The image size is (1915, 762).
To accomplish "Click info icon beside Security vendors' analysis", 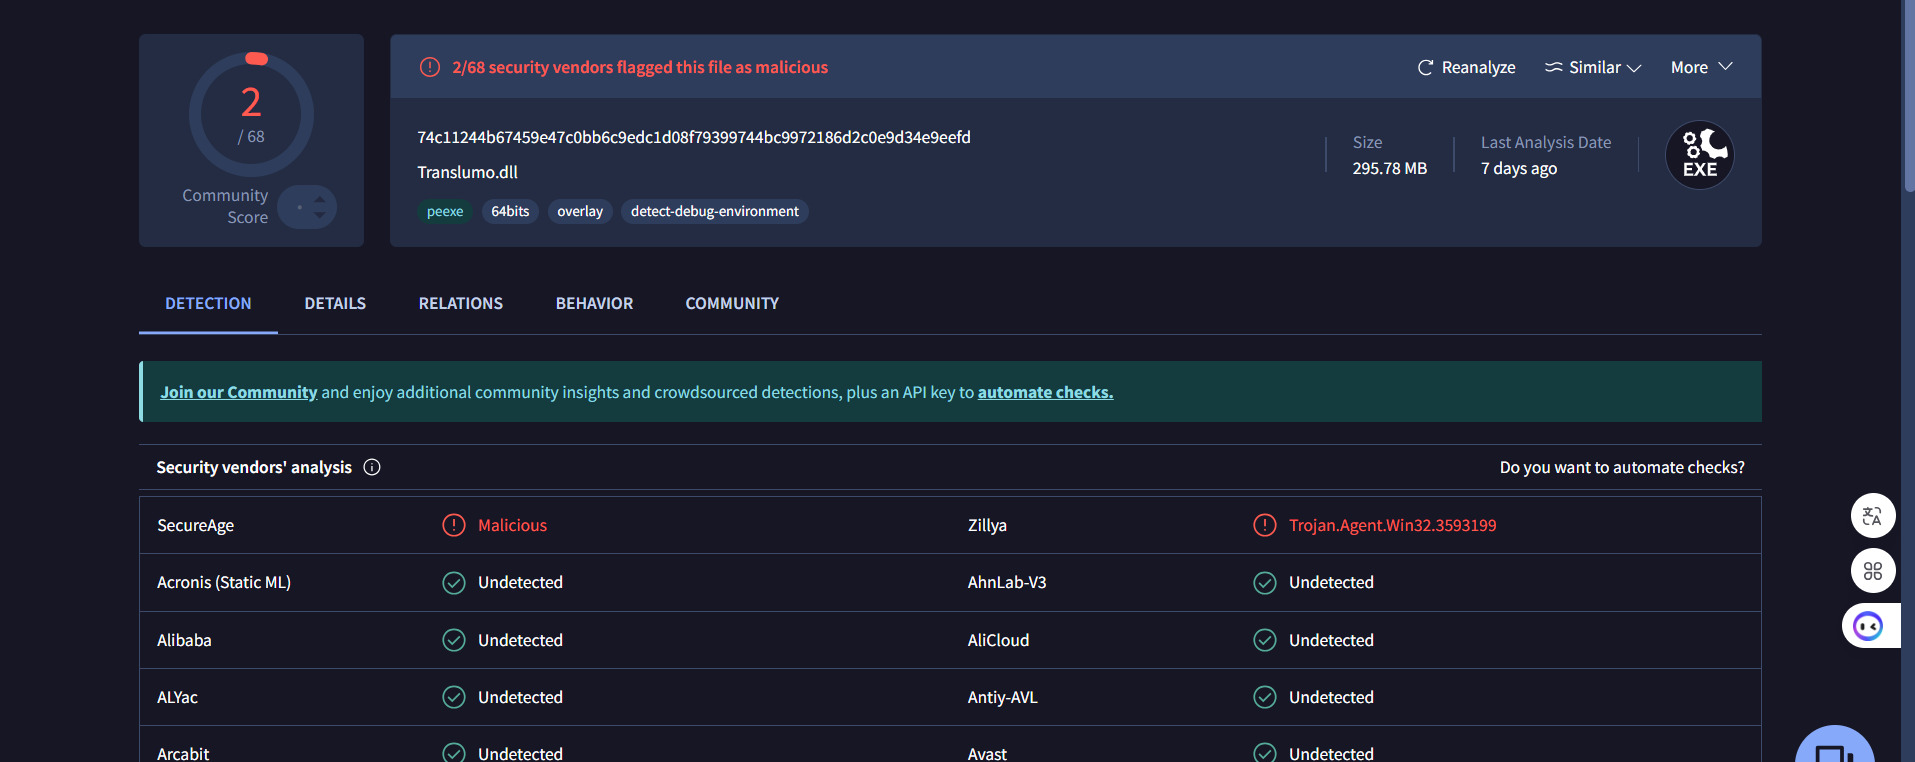I will click(372, 467).
